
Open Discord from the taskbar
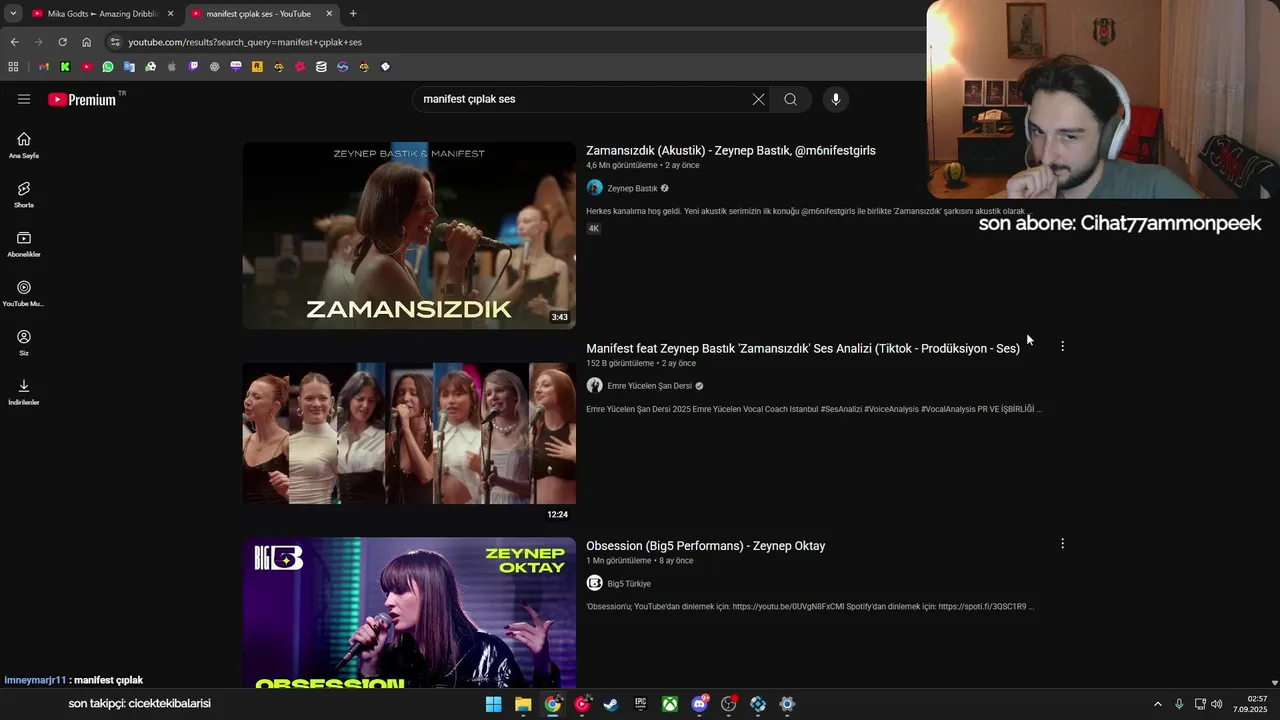coord(699,704)
